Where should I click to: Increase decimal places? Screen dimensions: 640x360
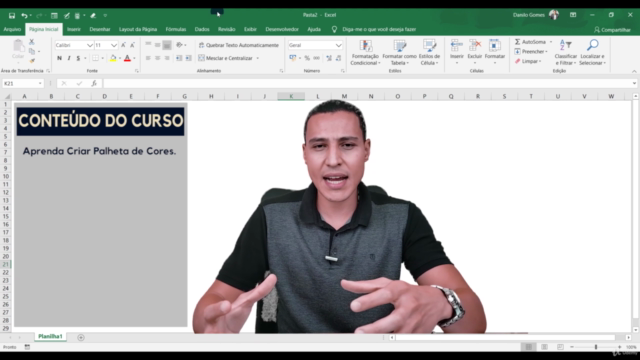pyautogui.click(x=329, y=58)
